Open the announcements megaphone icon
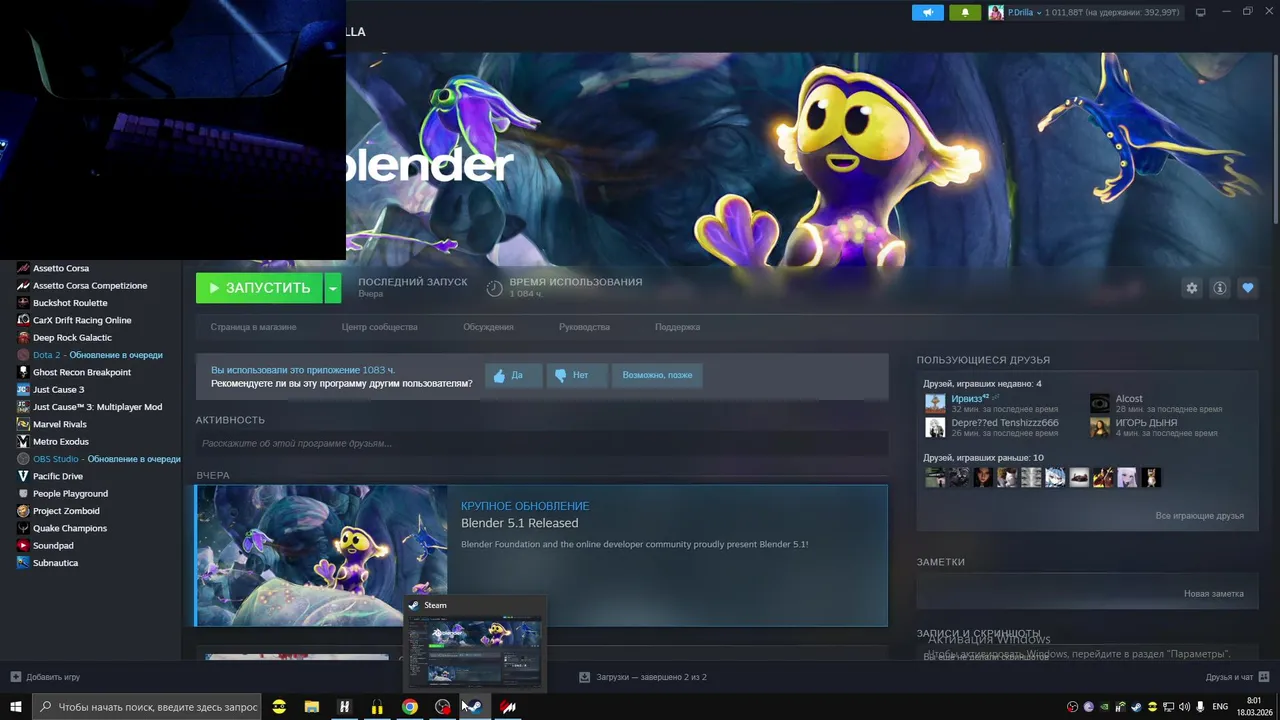Image resolution: width=1280 pixels, height=720 pixels. (x=927, y=12)
